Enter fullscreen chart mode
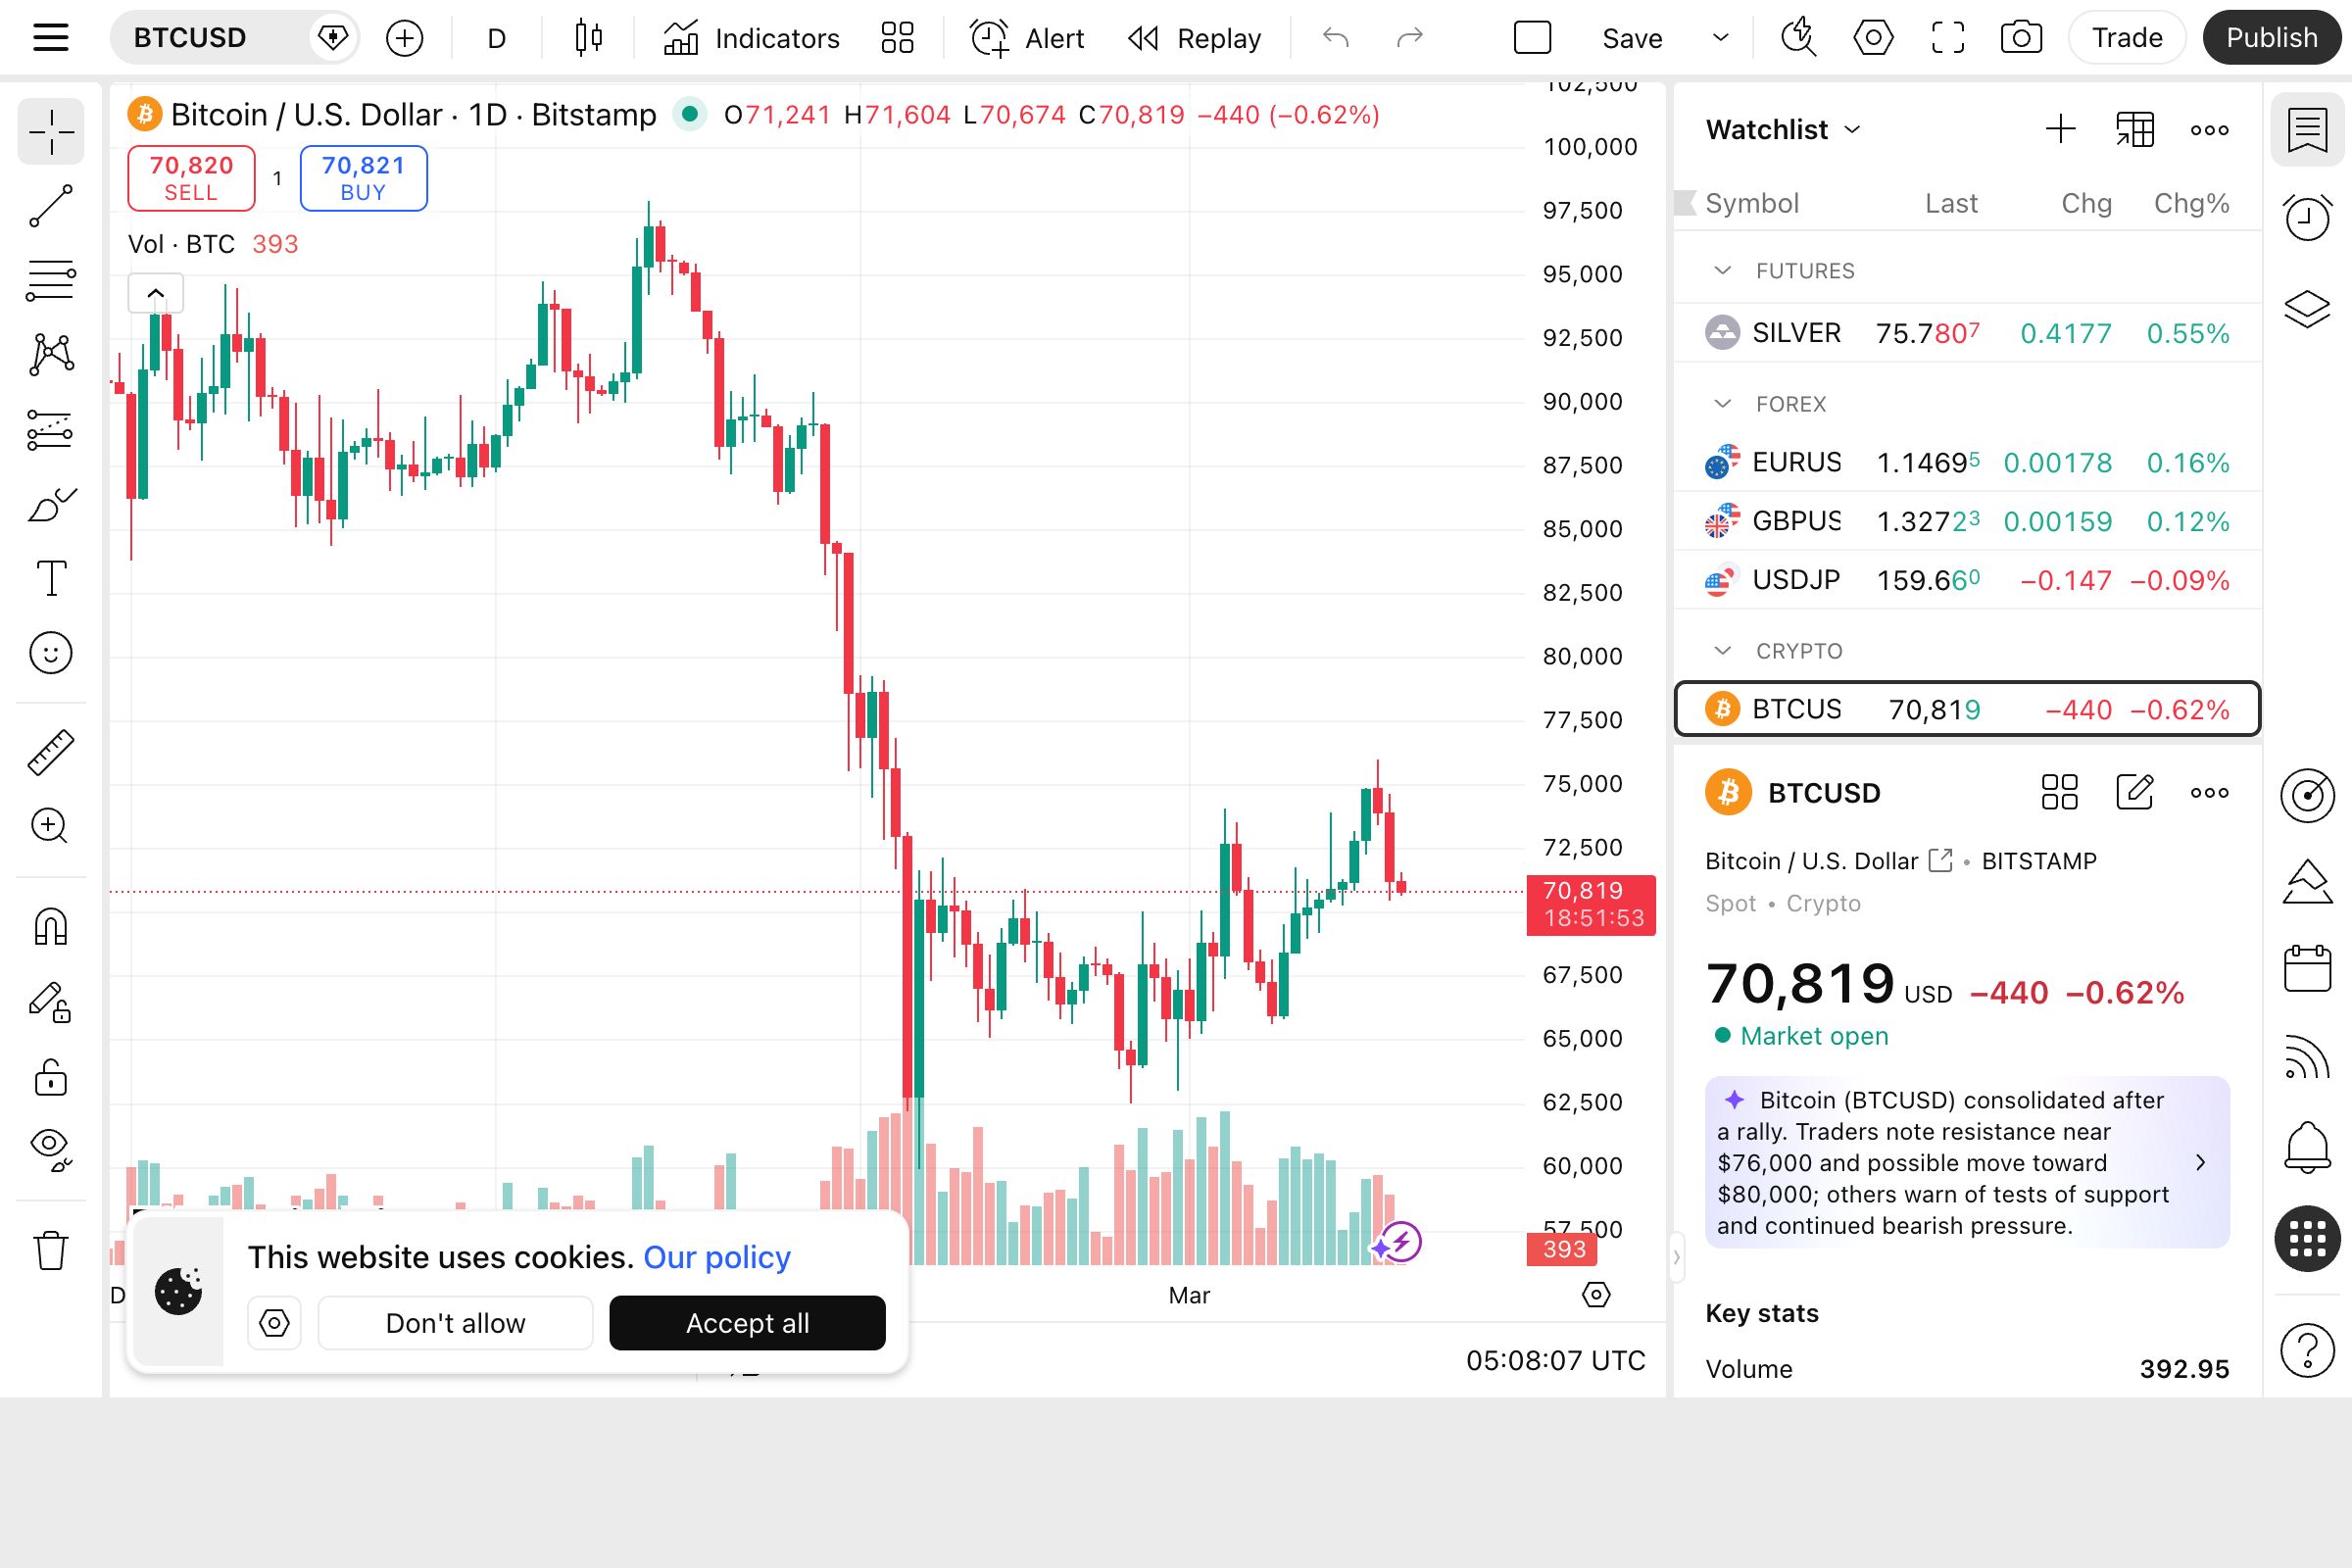The image size is (2352, 1568). click(x=1945, y=37)
